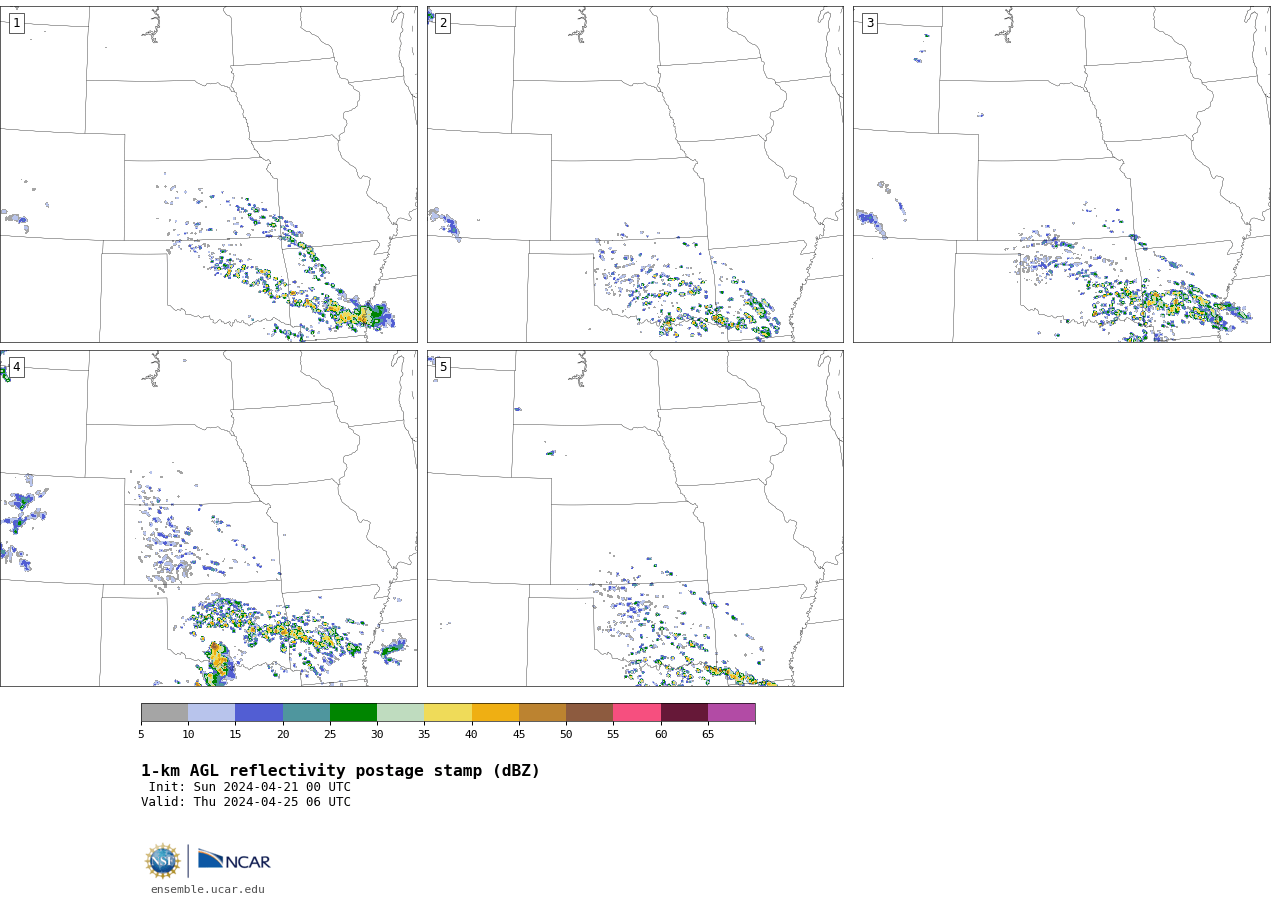The image size is (1280, 901).
Task: Click the pale green 30-35 dBZ swatch
Action: (401, 713)
